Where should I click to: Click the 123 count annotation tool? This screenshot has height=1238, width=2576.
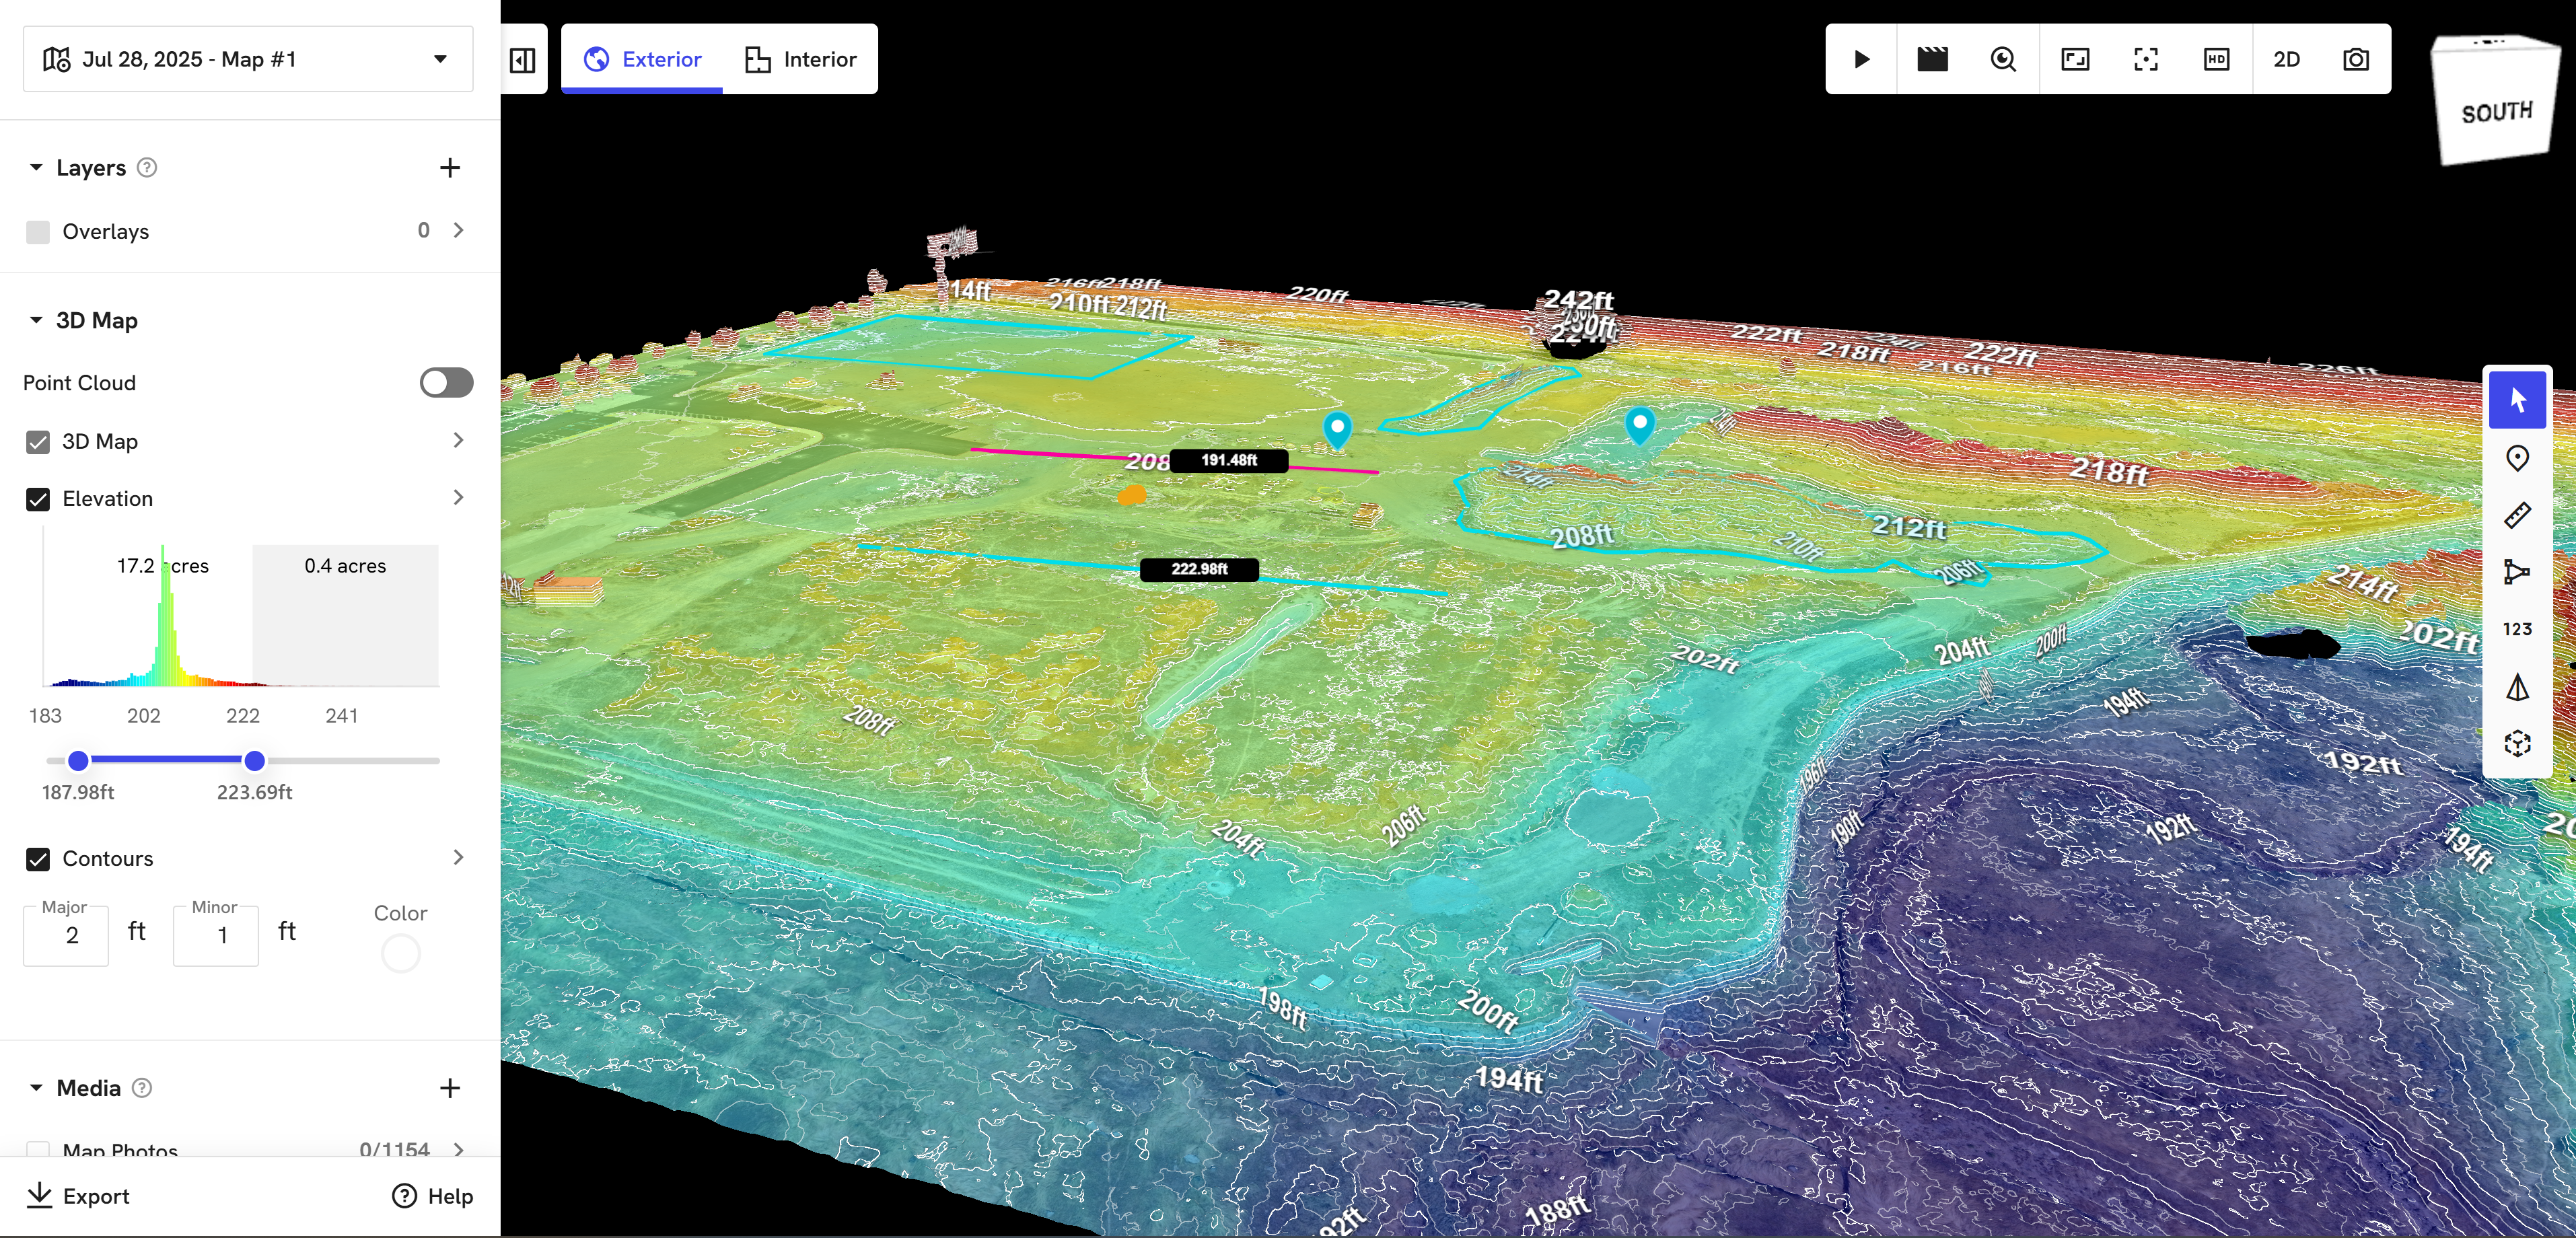[2517, 629]
